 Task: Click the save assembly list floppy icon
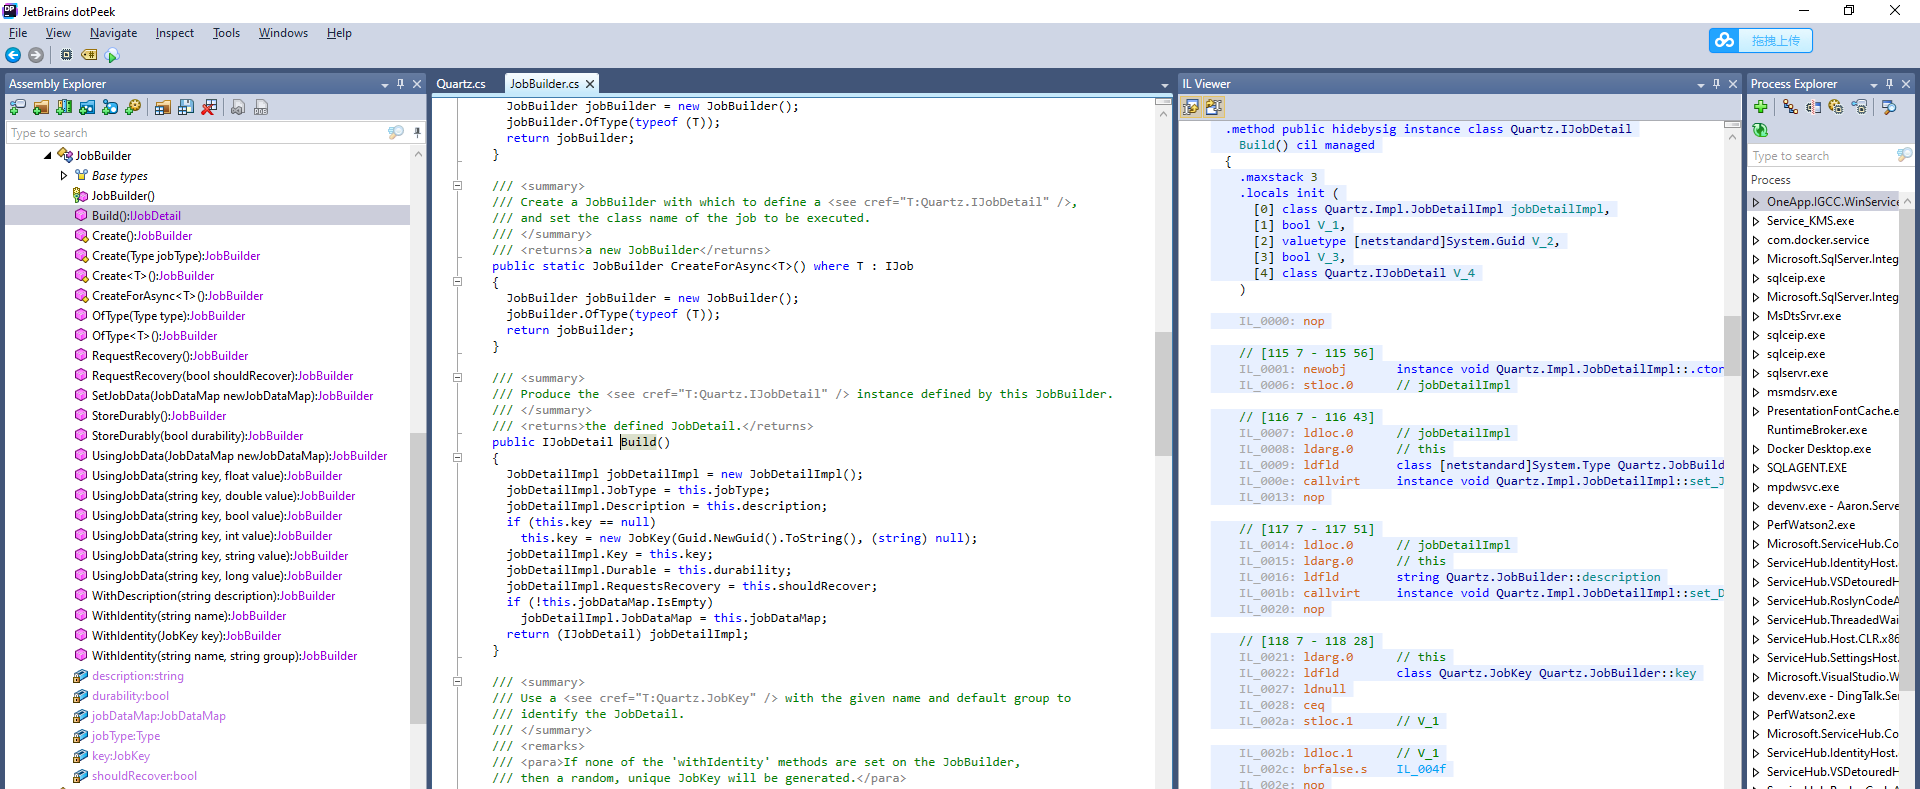click(185, 107)
